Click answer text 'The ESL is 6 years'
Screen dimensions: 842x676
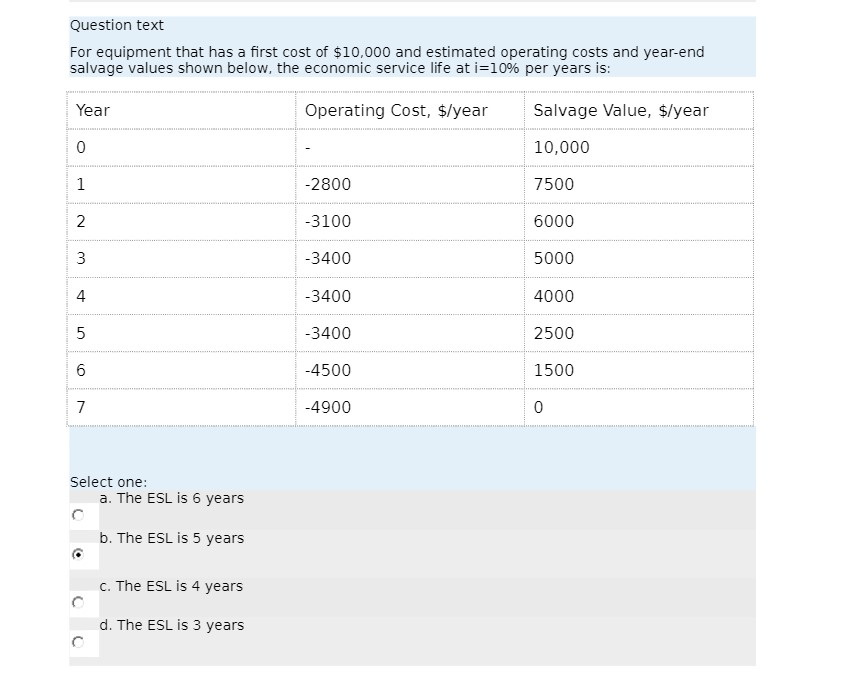coord(172,498)
